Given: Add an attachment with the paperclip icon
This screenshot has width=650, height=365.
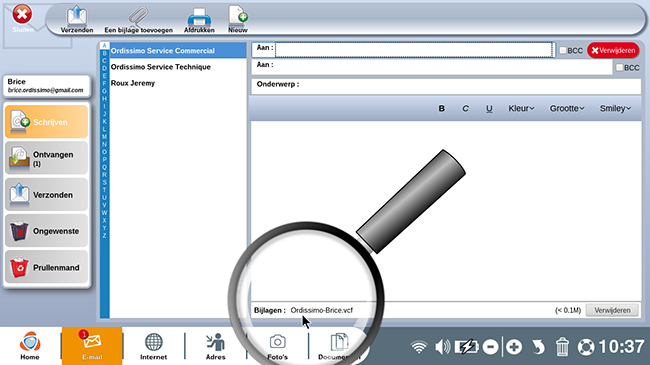Looking at the screenshot, I should pos(138,19).
